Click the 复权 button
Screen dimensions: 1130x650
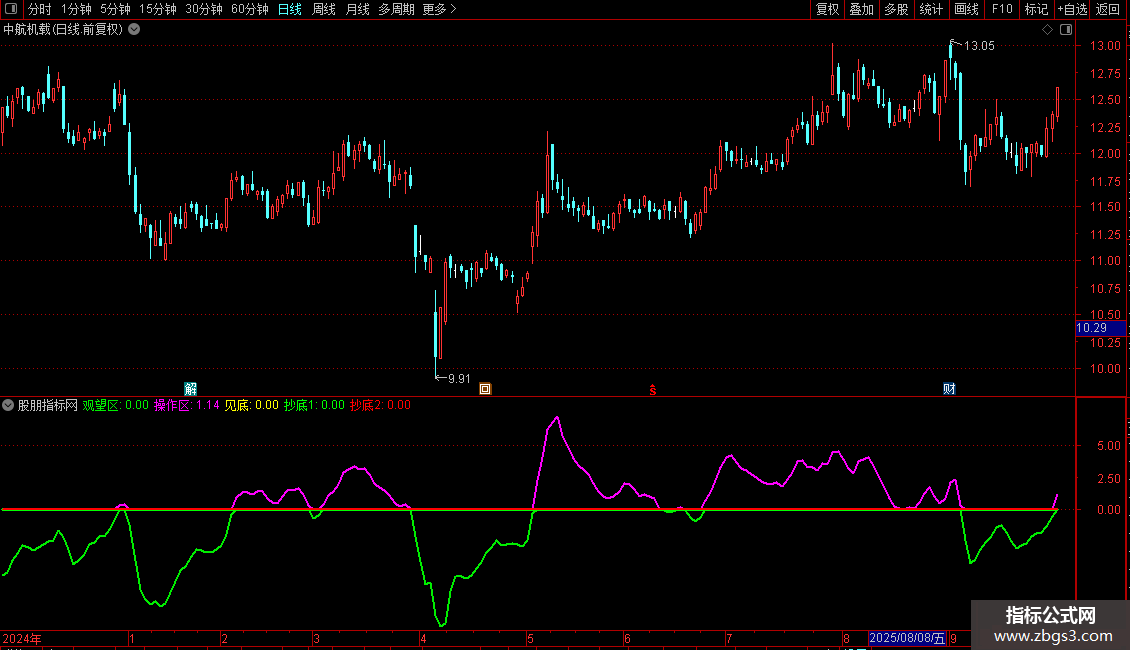click(x=827, y=10)
